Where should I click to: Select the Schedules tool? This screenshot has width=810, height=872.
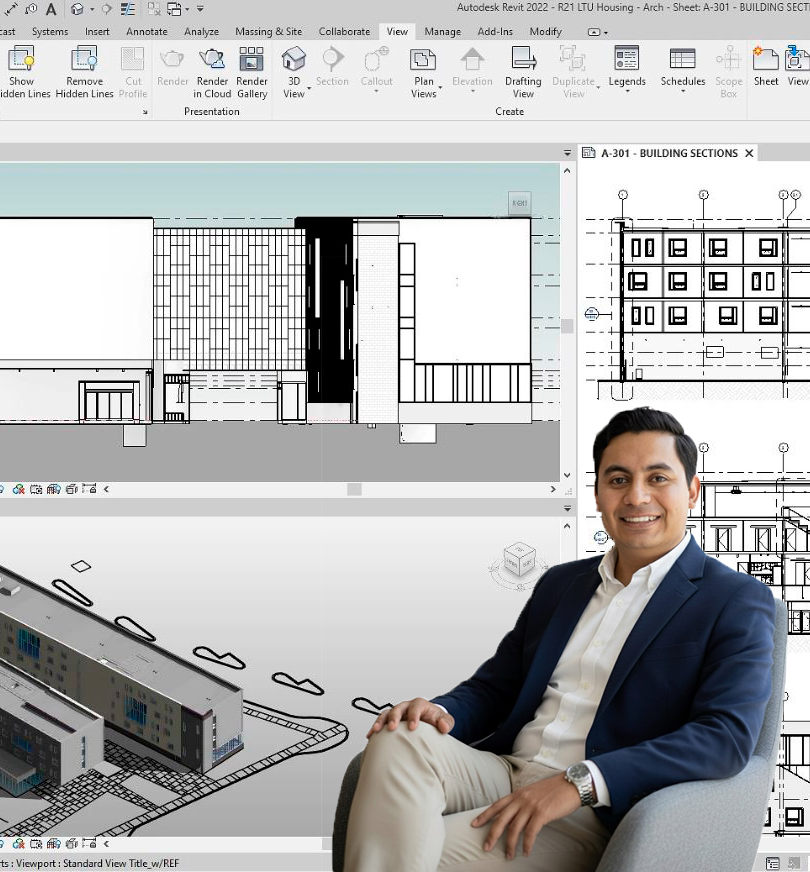(683, 70)
